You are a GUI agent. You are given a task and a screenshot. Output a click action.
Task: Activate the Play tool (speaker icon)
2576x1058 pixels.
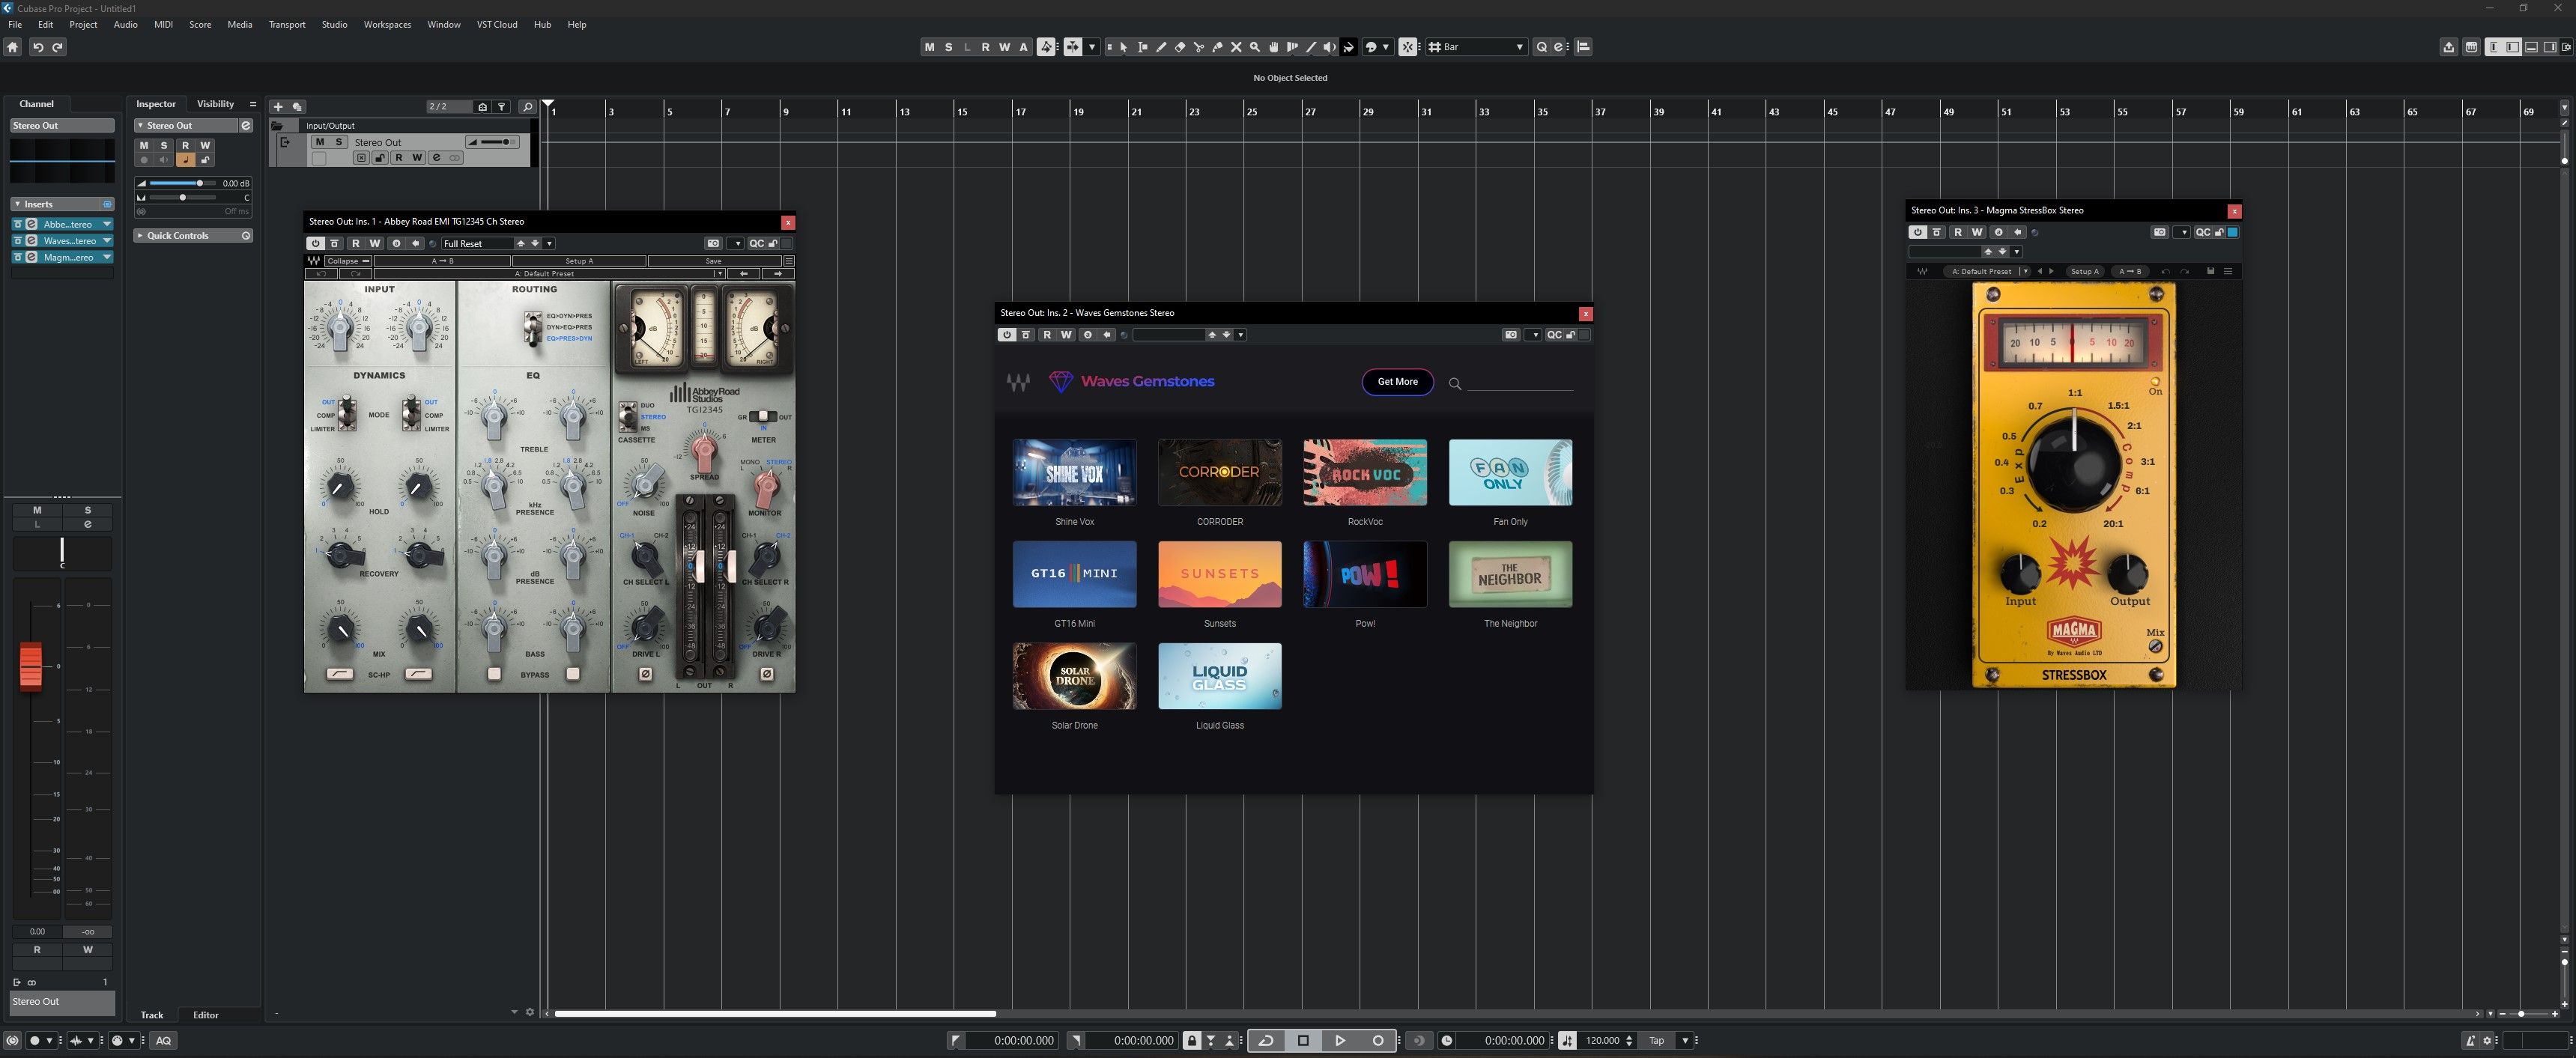[x=1329, y=46]
